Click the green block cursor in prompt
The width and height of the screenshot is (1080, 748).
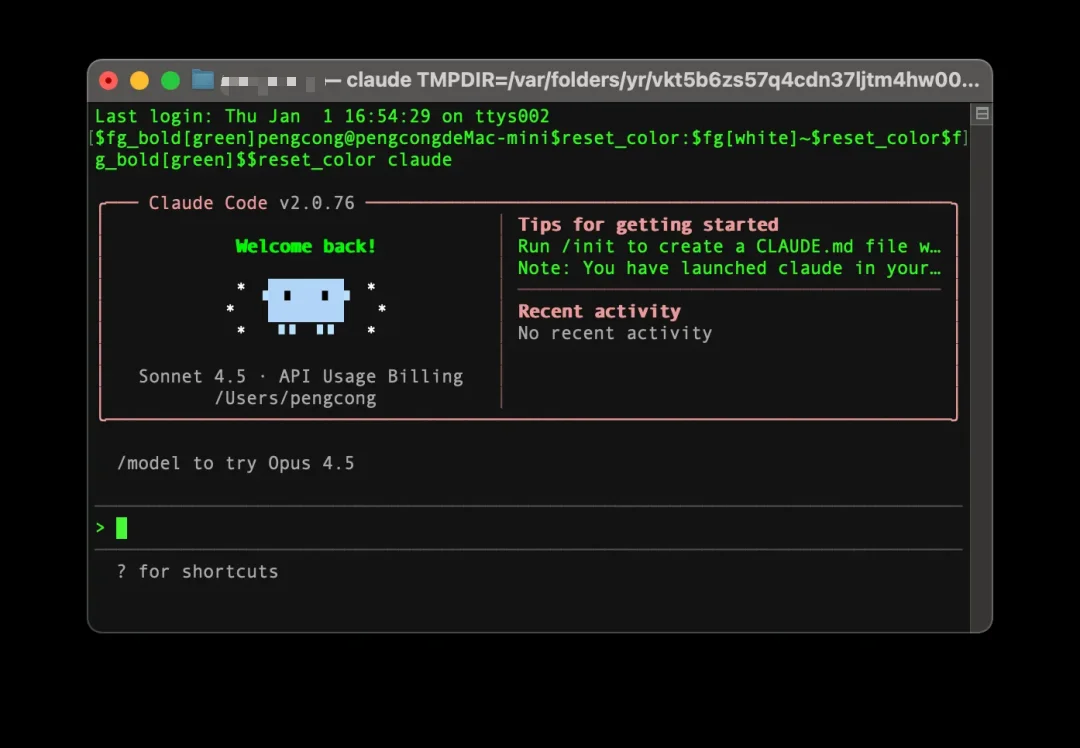(x=122, y=528)
